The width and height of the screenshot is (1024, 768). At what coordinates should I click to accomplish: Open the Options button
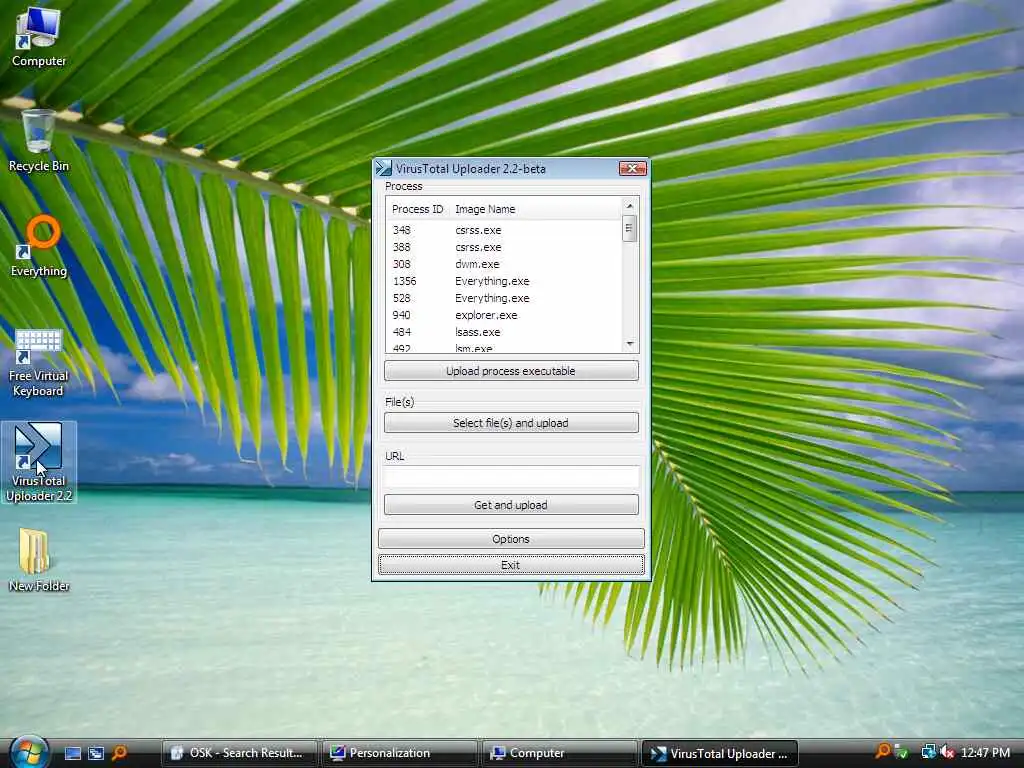tap(511, 539)
